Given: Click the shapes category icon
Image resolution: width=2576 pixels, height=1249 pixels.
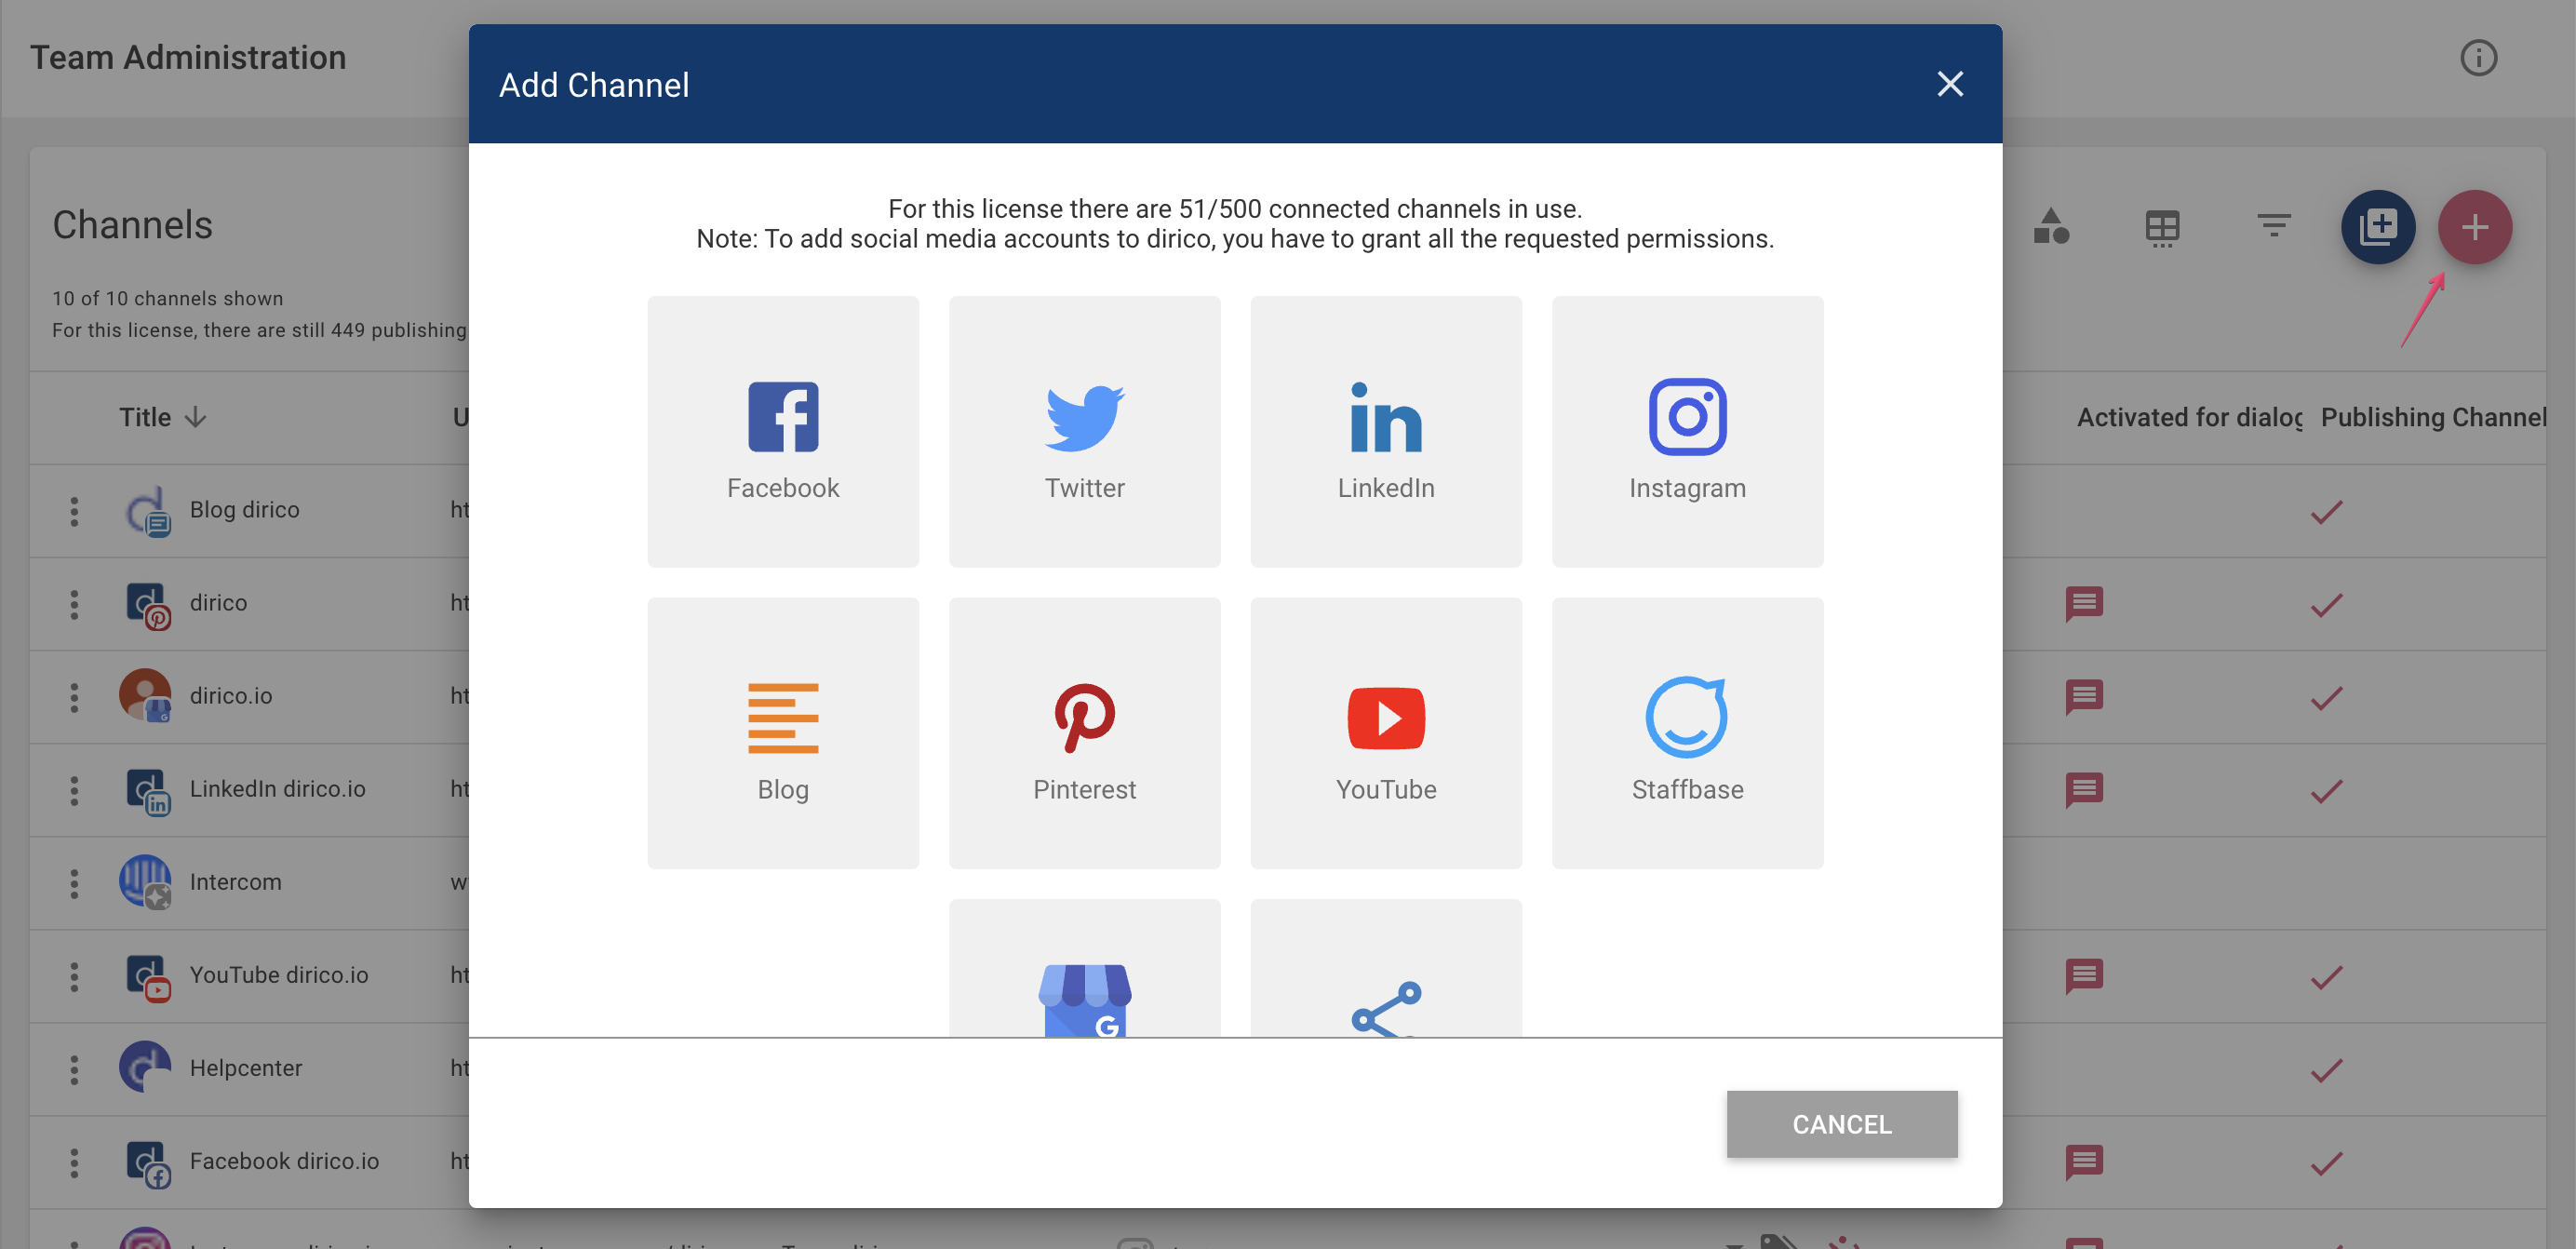Looking at the screenshot, I should (2051, 226).
